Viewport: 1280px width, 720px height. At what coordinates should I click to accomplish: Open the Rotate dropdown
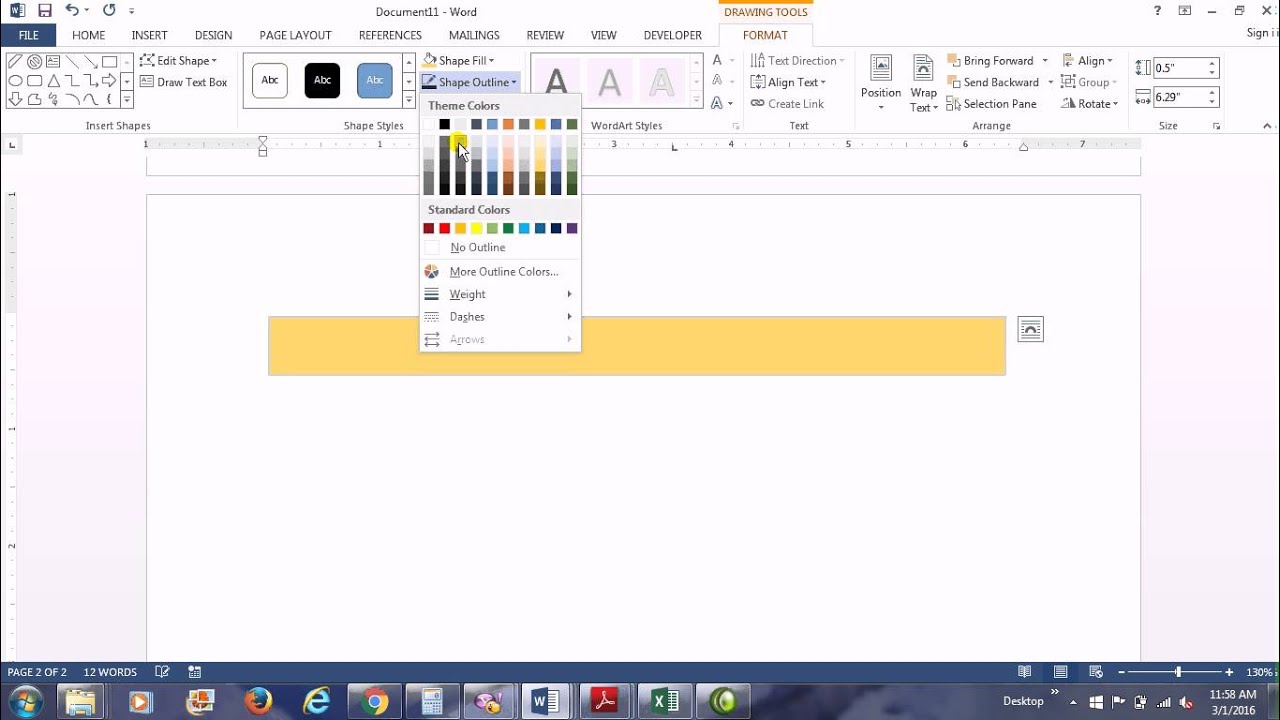point(1090,104)
